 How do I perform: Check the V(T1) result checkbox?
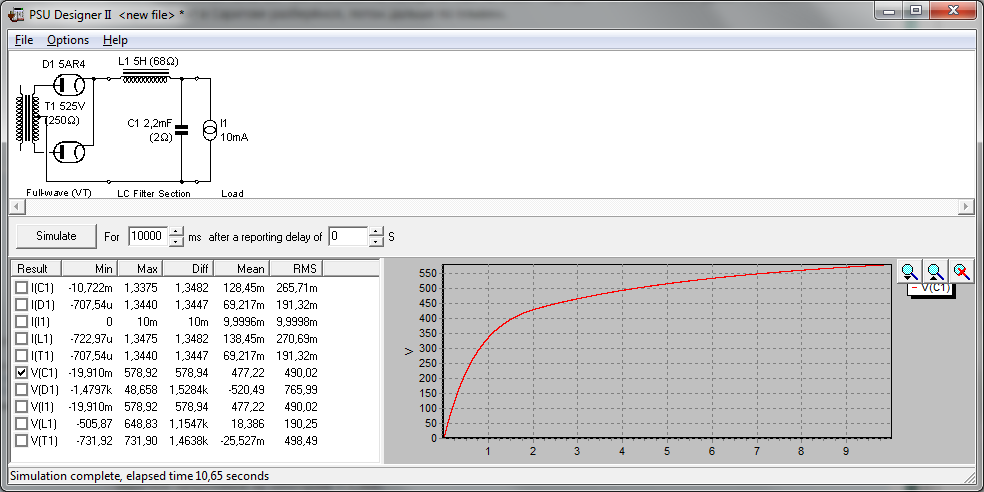(22, 440)
